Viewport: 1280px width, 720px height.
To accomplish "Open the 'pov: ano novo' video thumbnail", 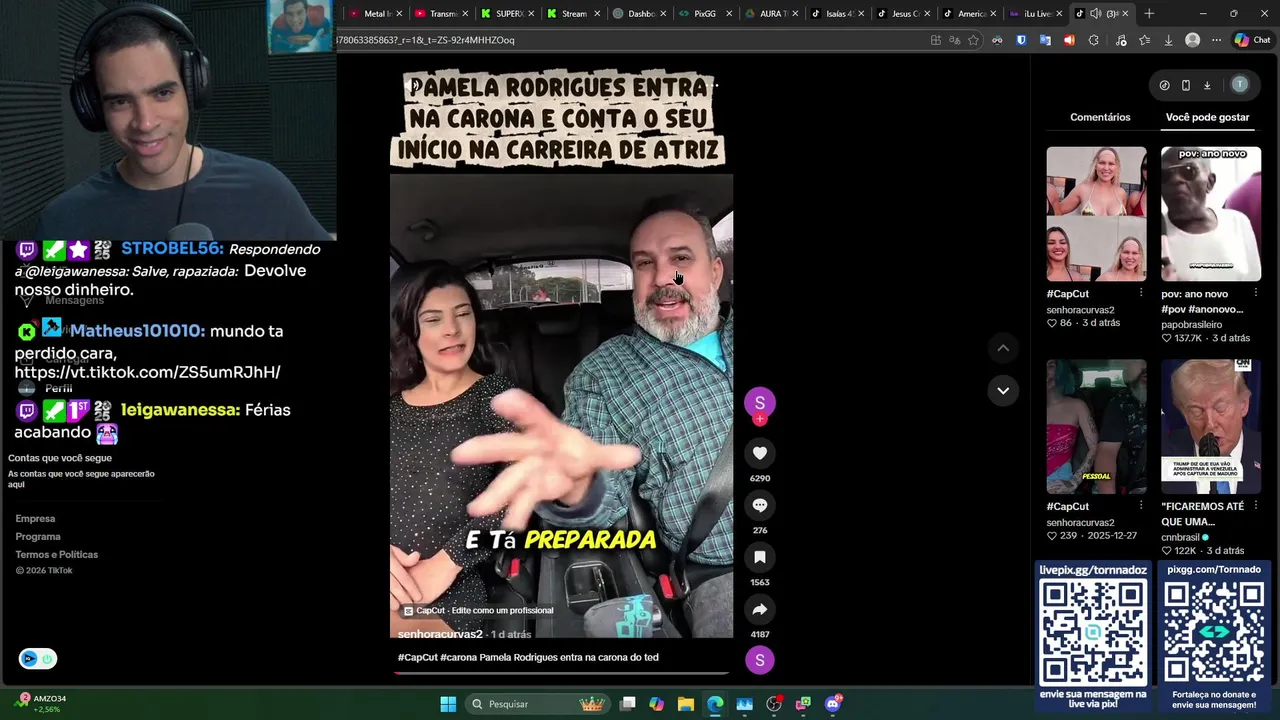I will 1211,214.
